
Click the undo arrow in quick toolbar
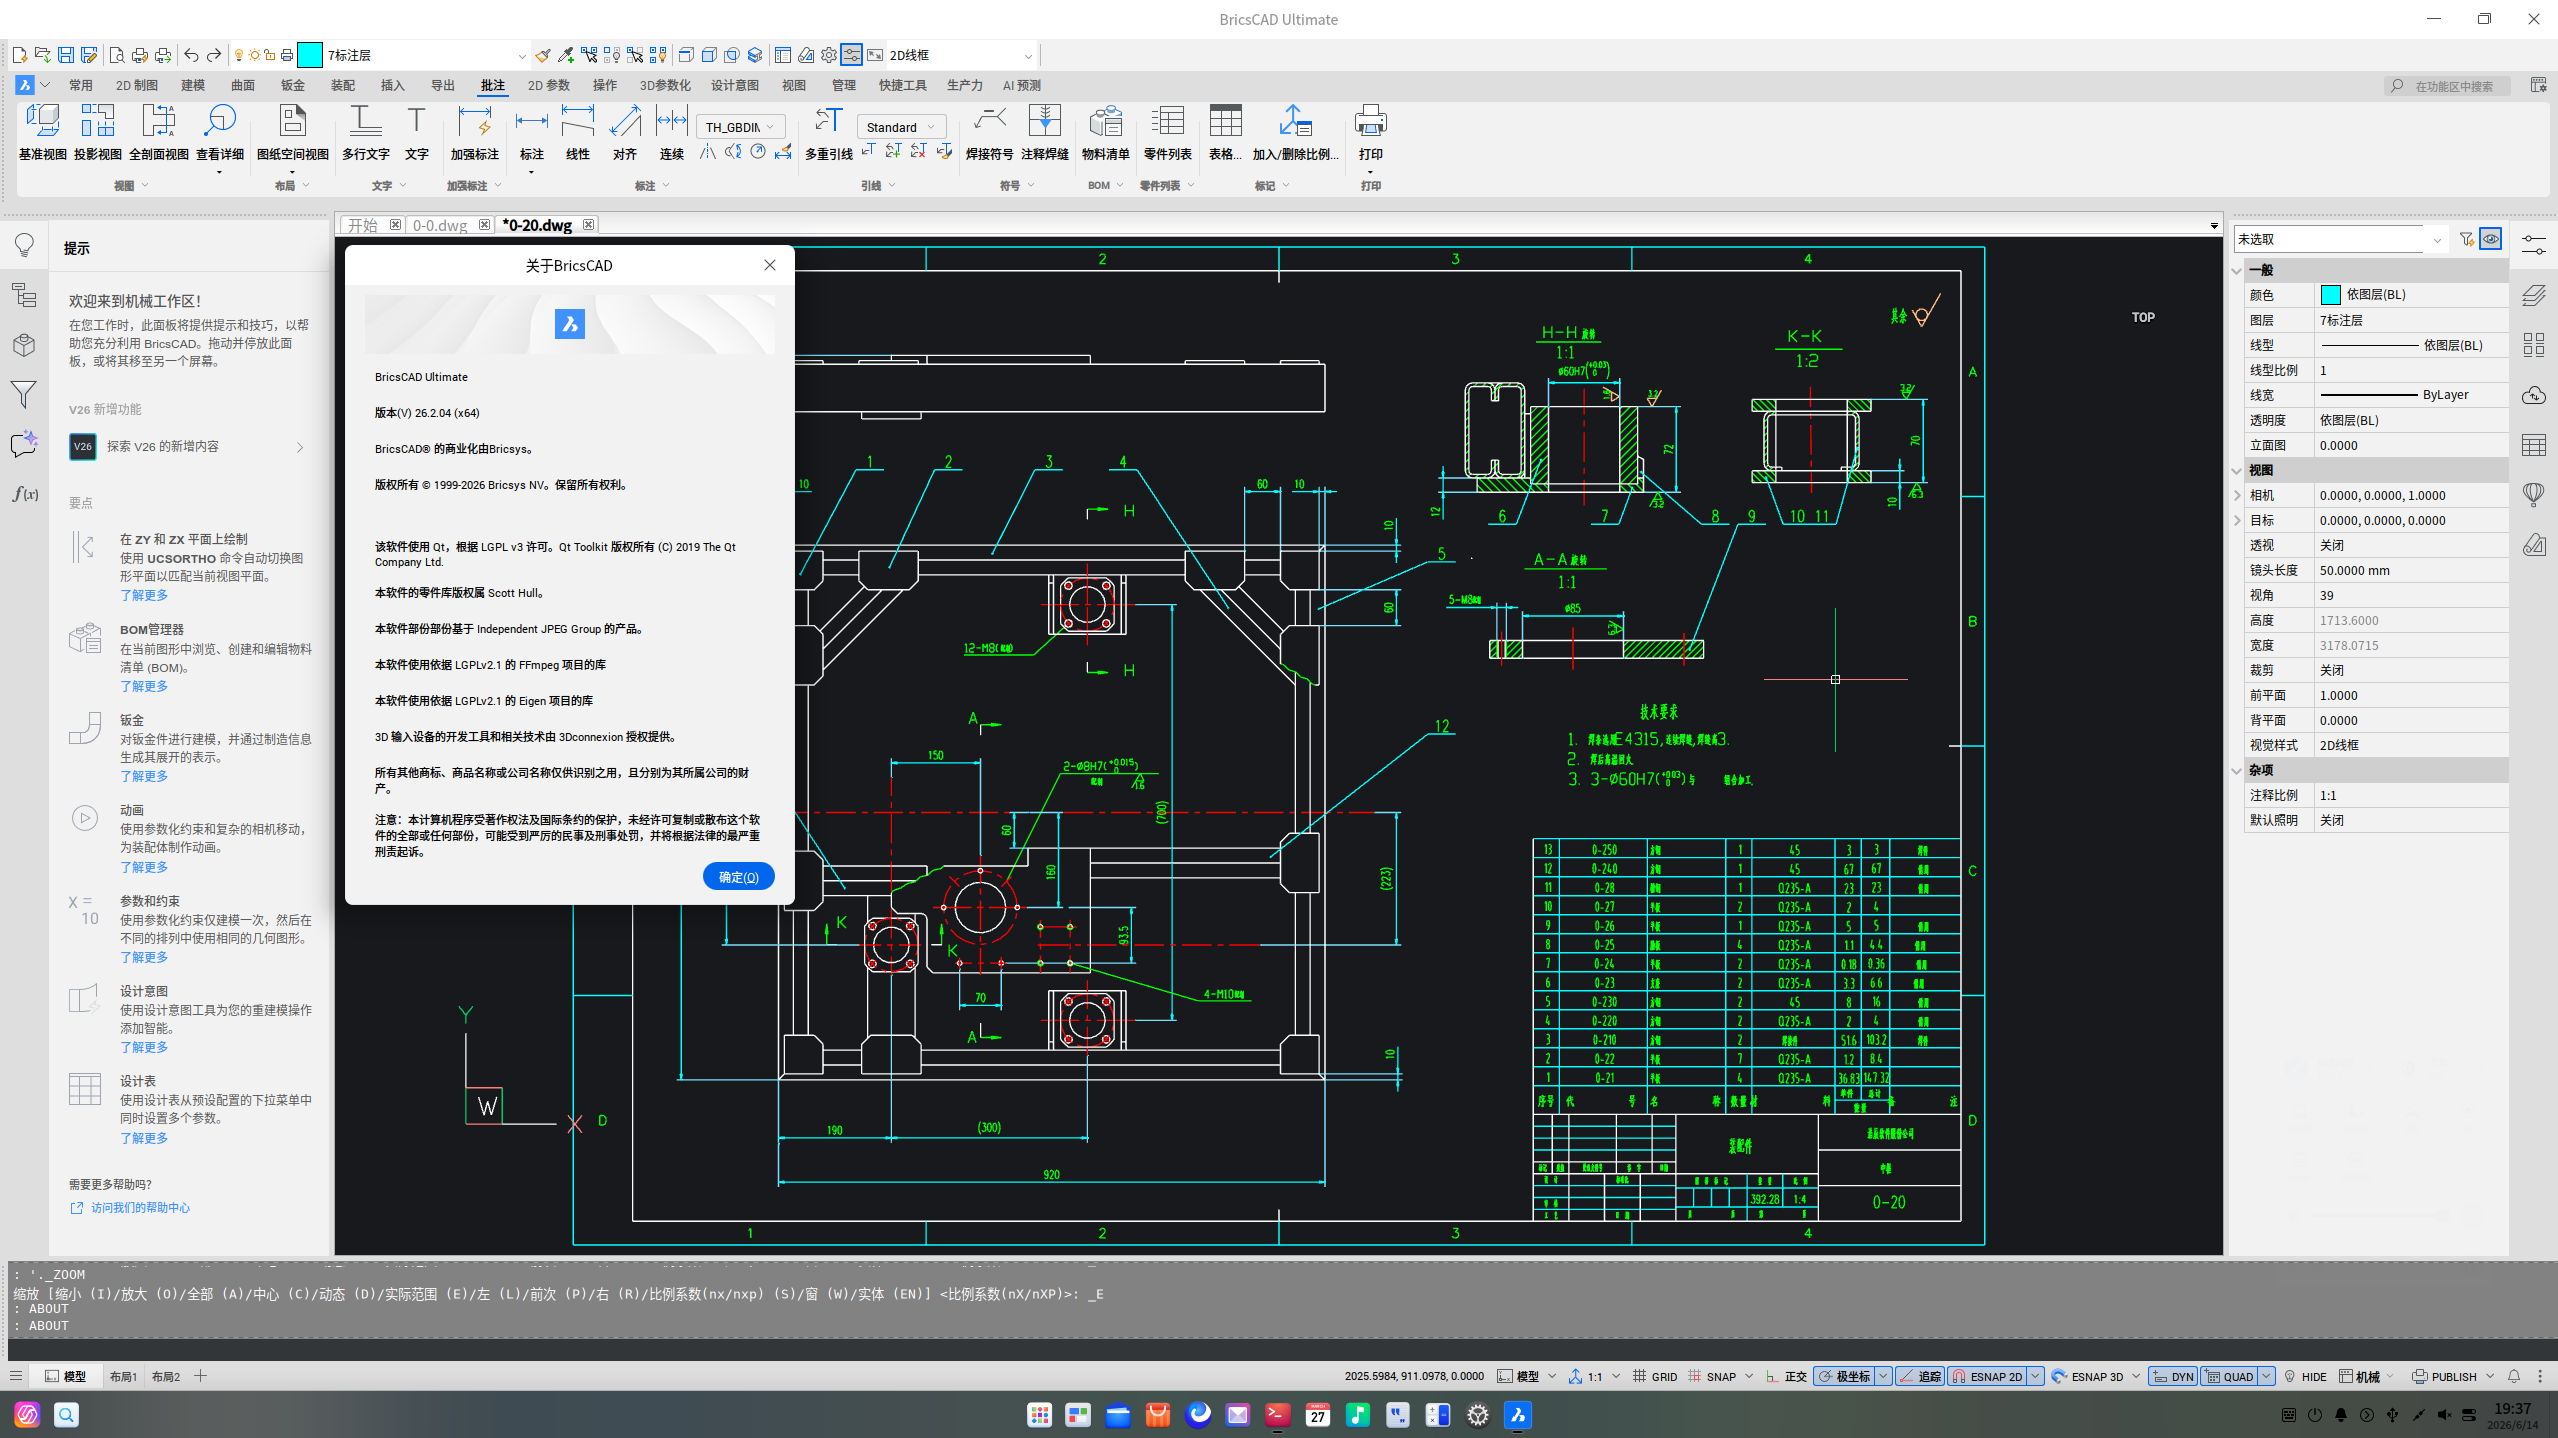[191, 55]
